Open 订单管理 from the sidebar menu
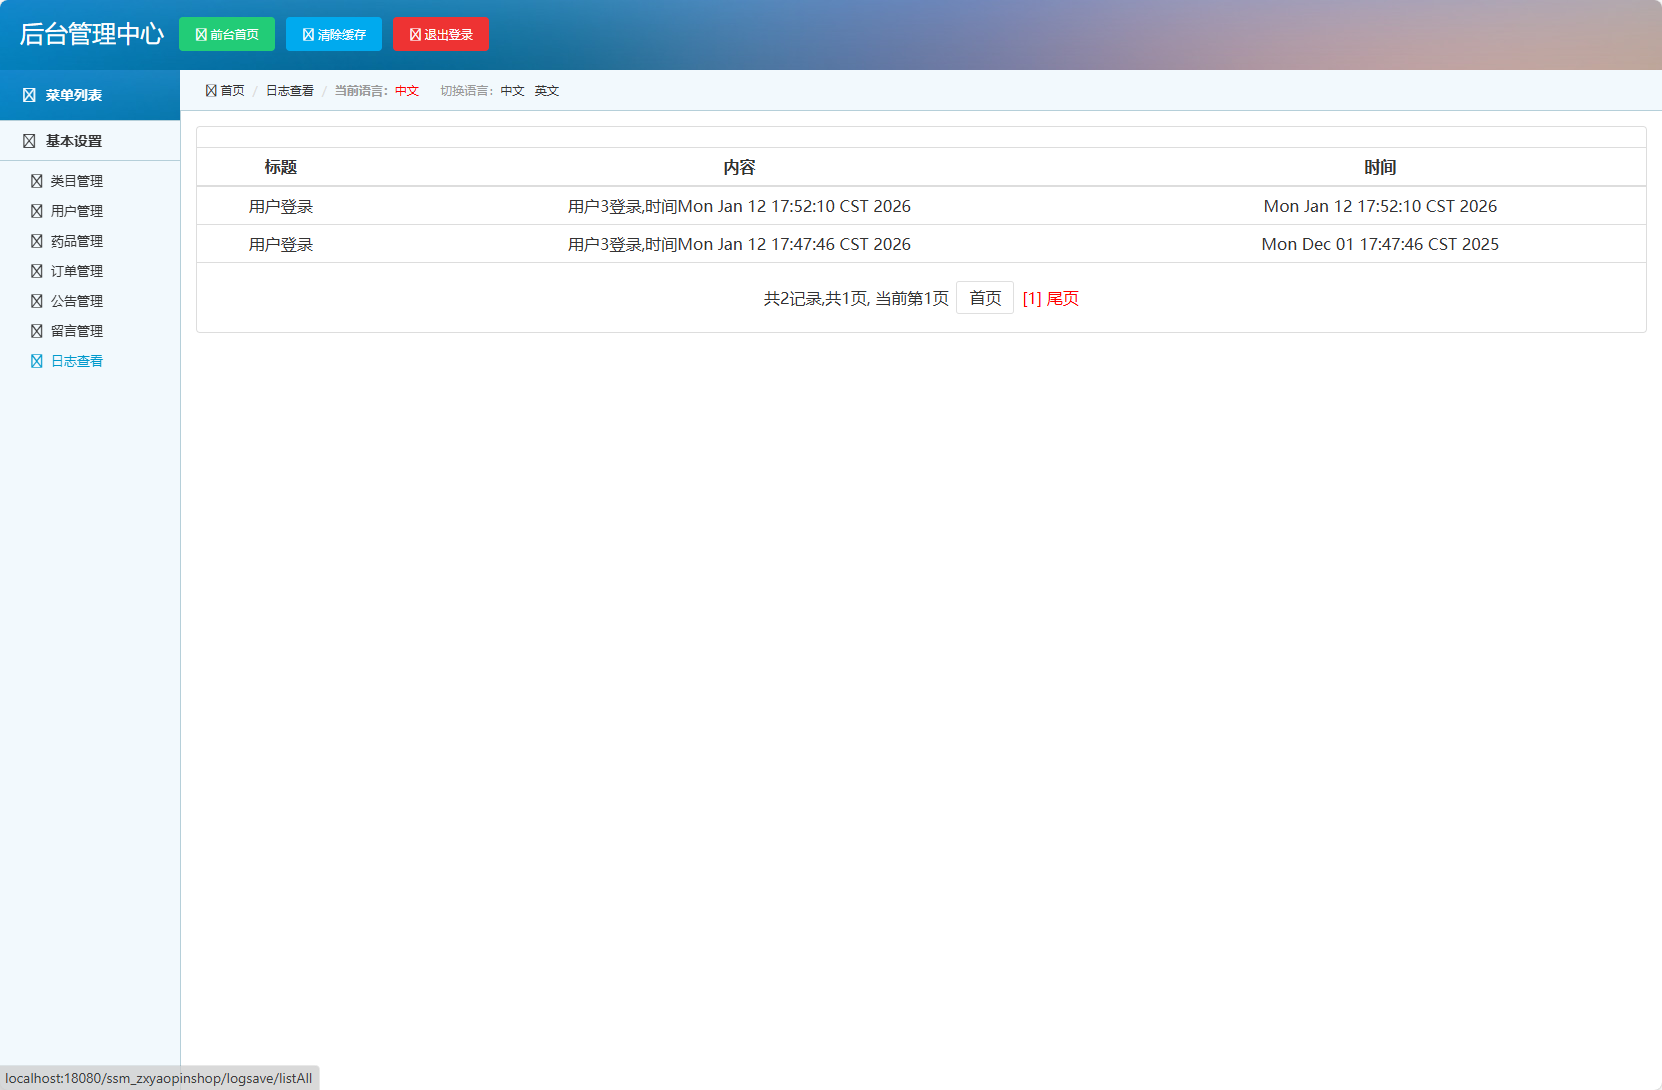Viewport: 1662px width, 1090px height. click(77, 271)
